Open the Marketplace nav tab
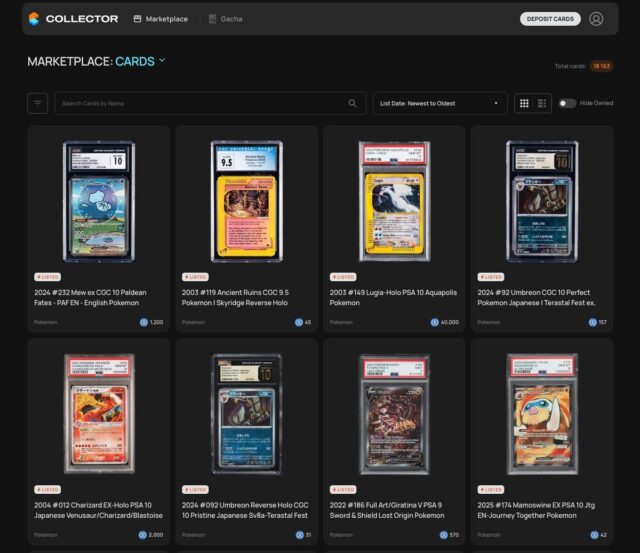The width and height of the screenshot is (640, 553). 161,19
